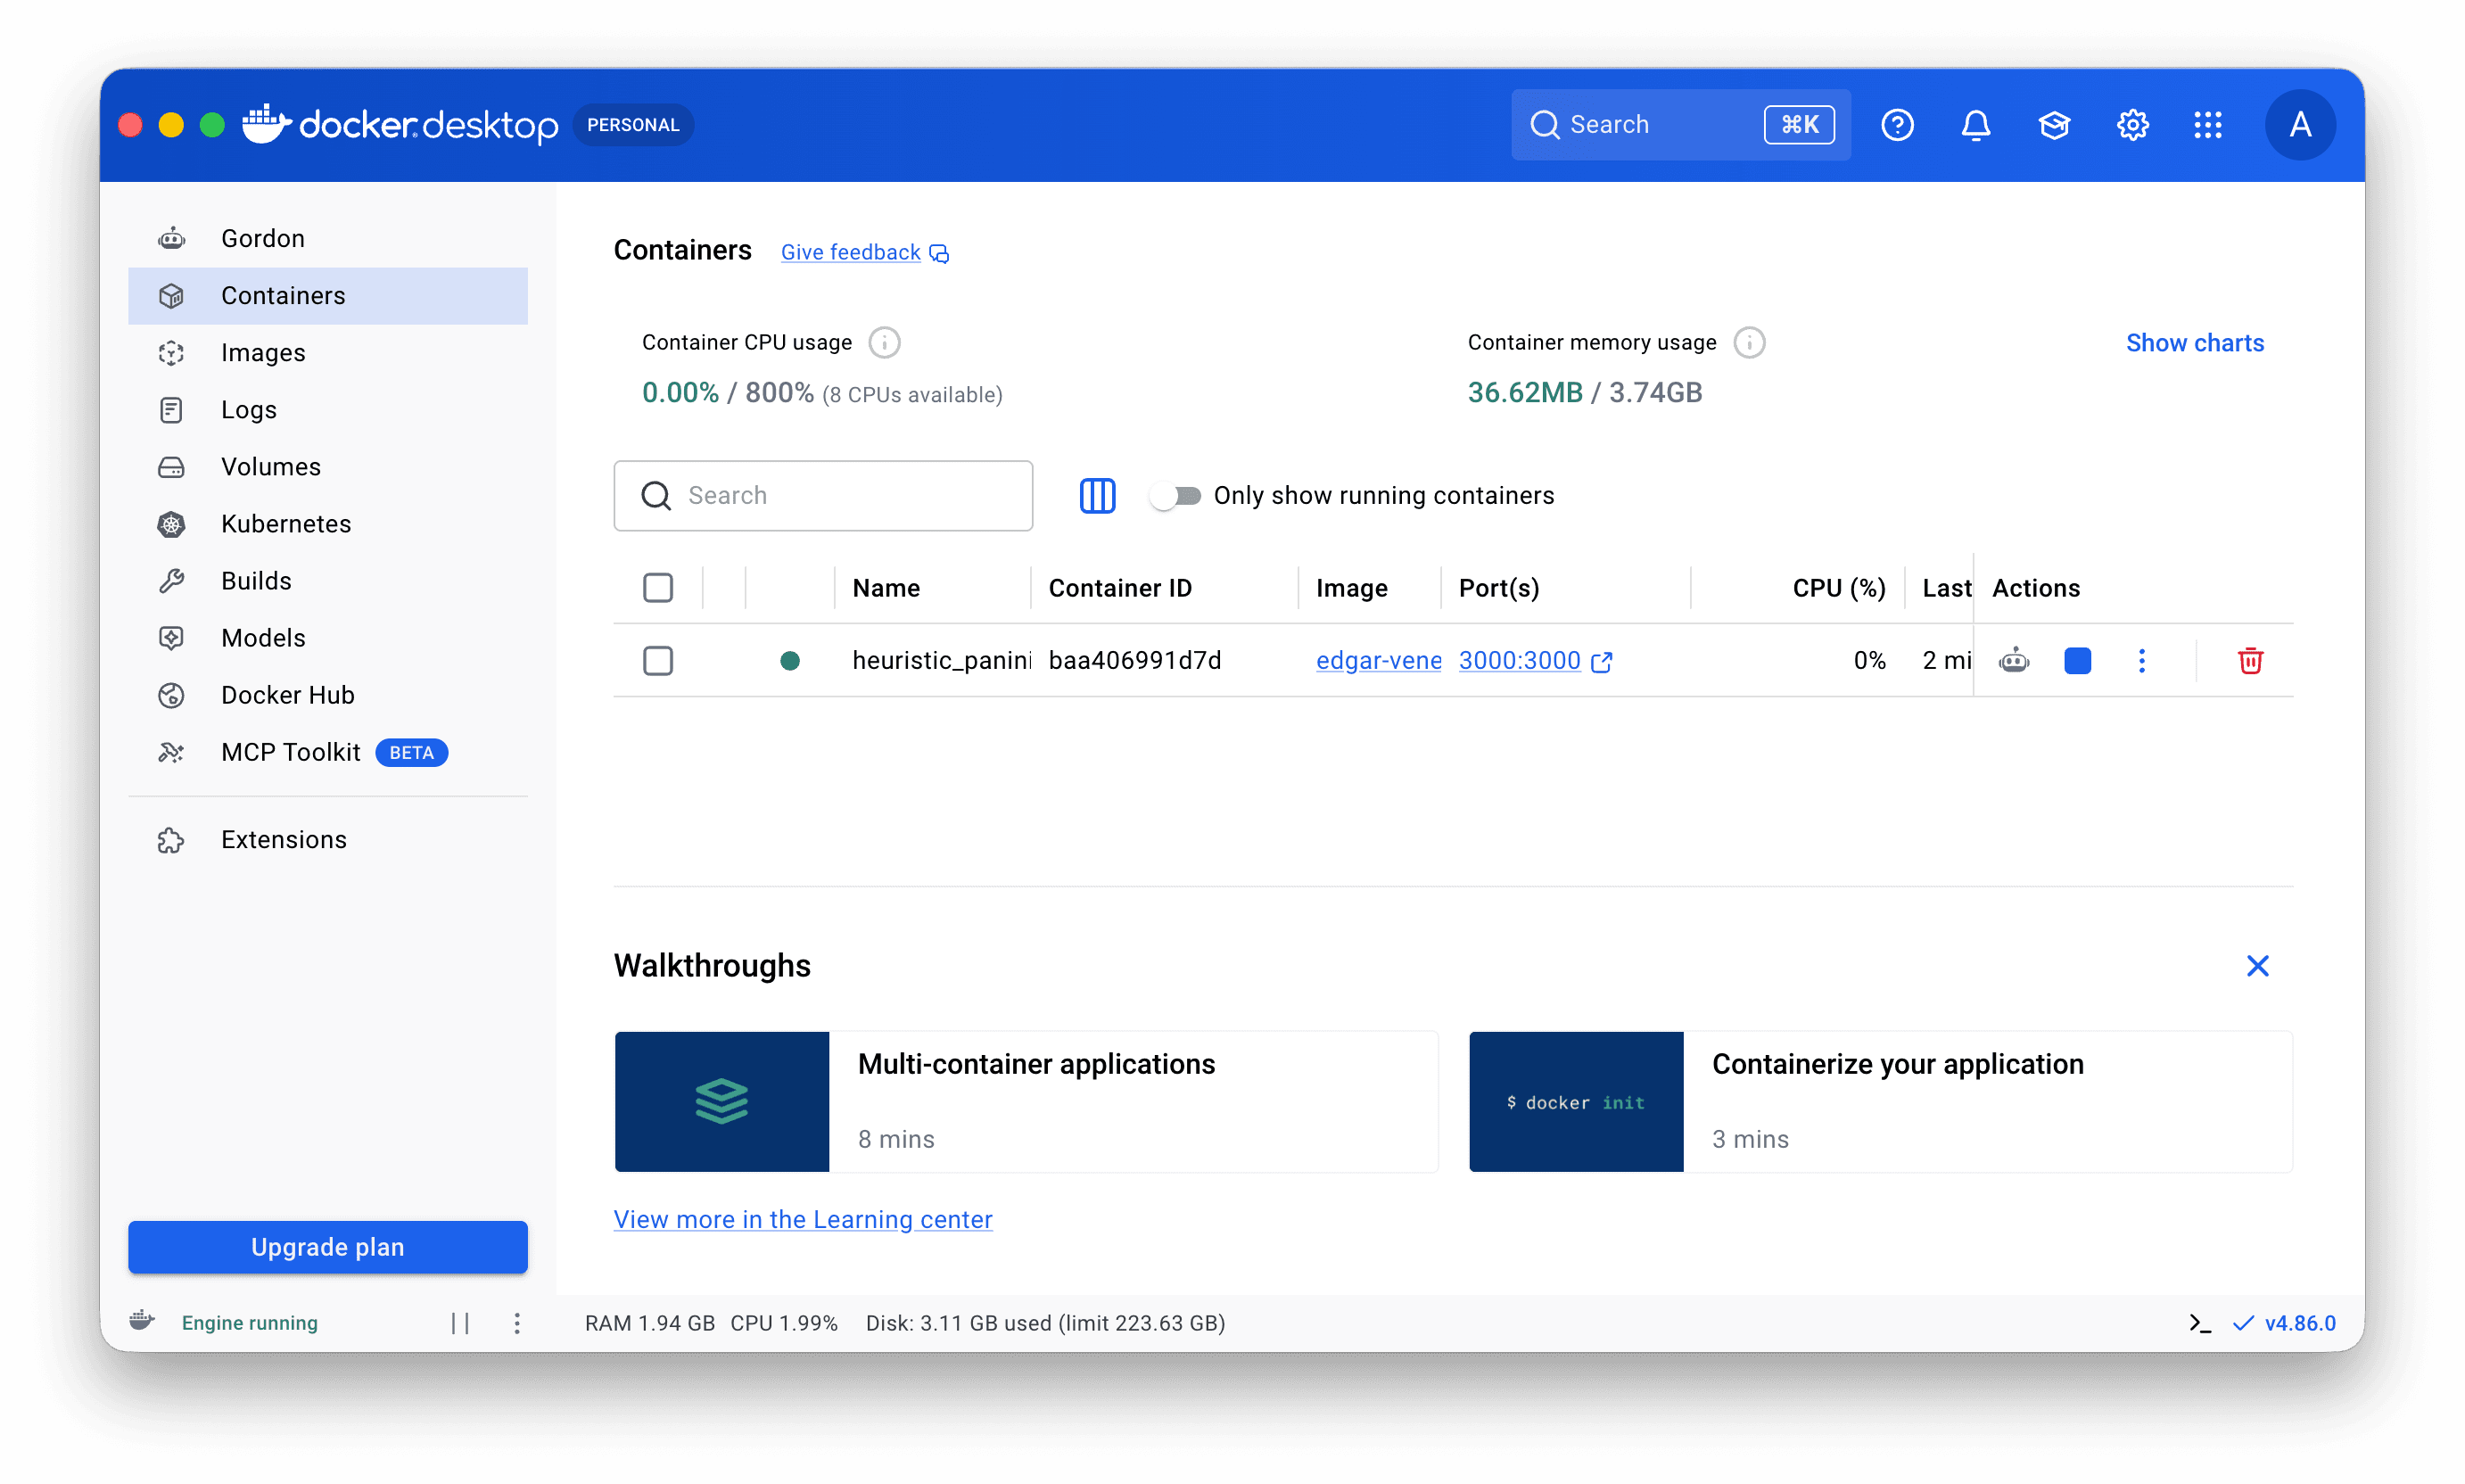Navigate to Volumes label in sidebar

(271, 467)
